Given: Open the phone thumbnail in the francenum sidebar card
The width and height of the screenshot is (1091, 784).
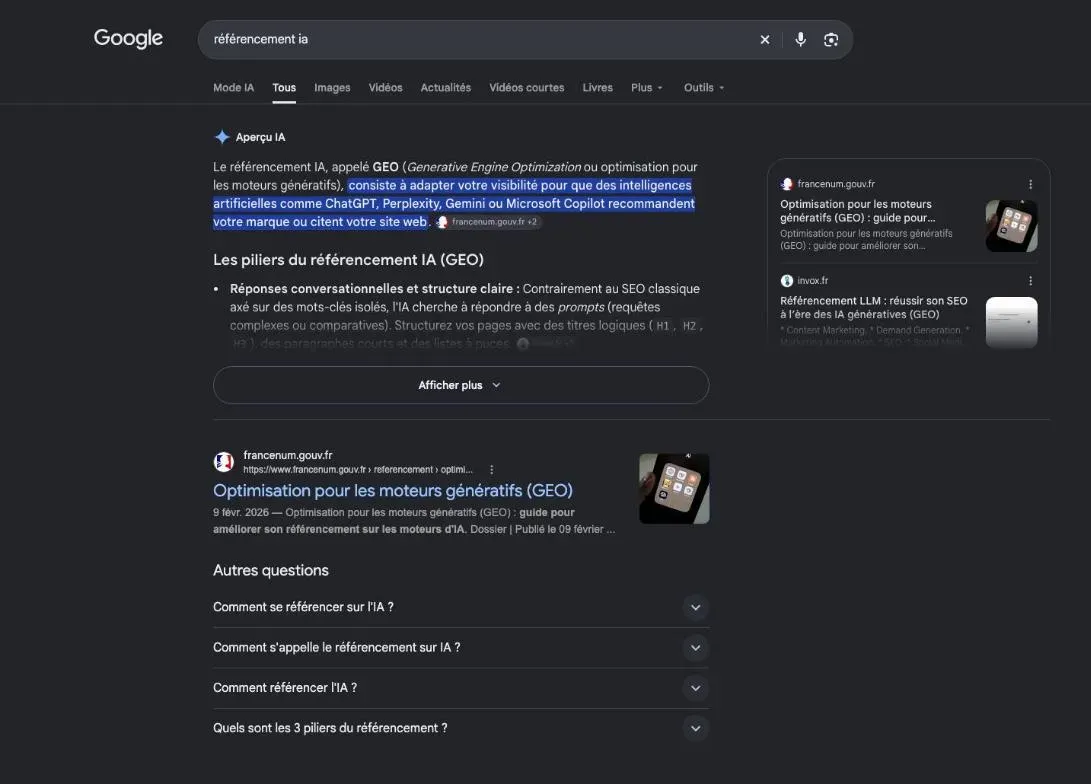Looking at the screenshot, I should (x=1012, y=226).
